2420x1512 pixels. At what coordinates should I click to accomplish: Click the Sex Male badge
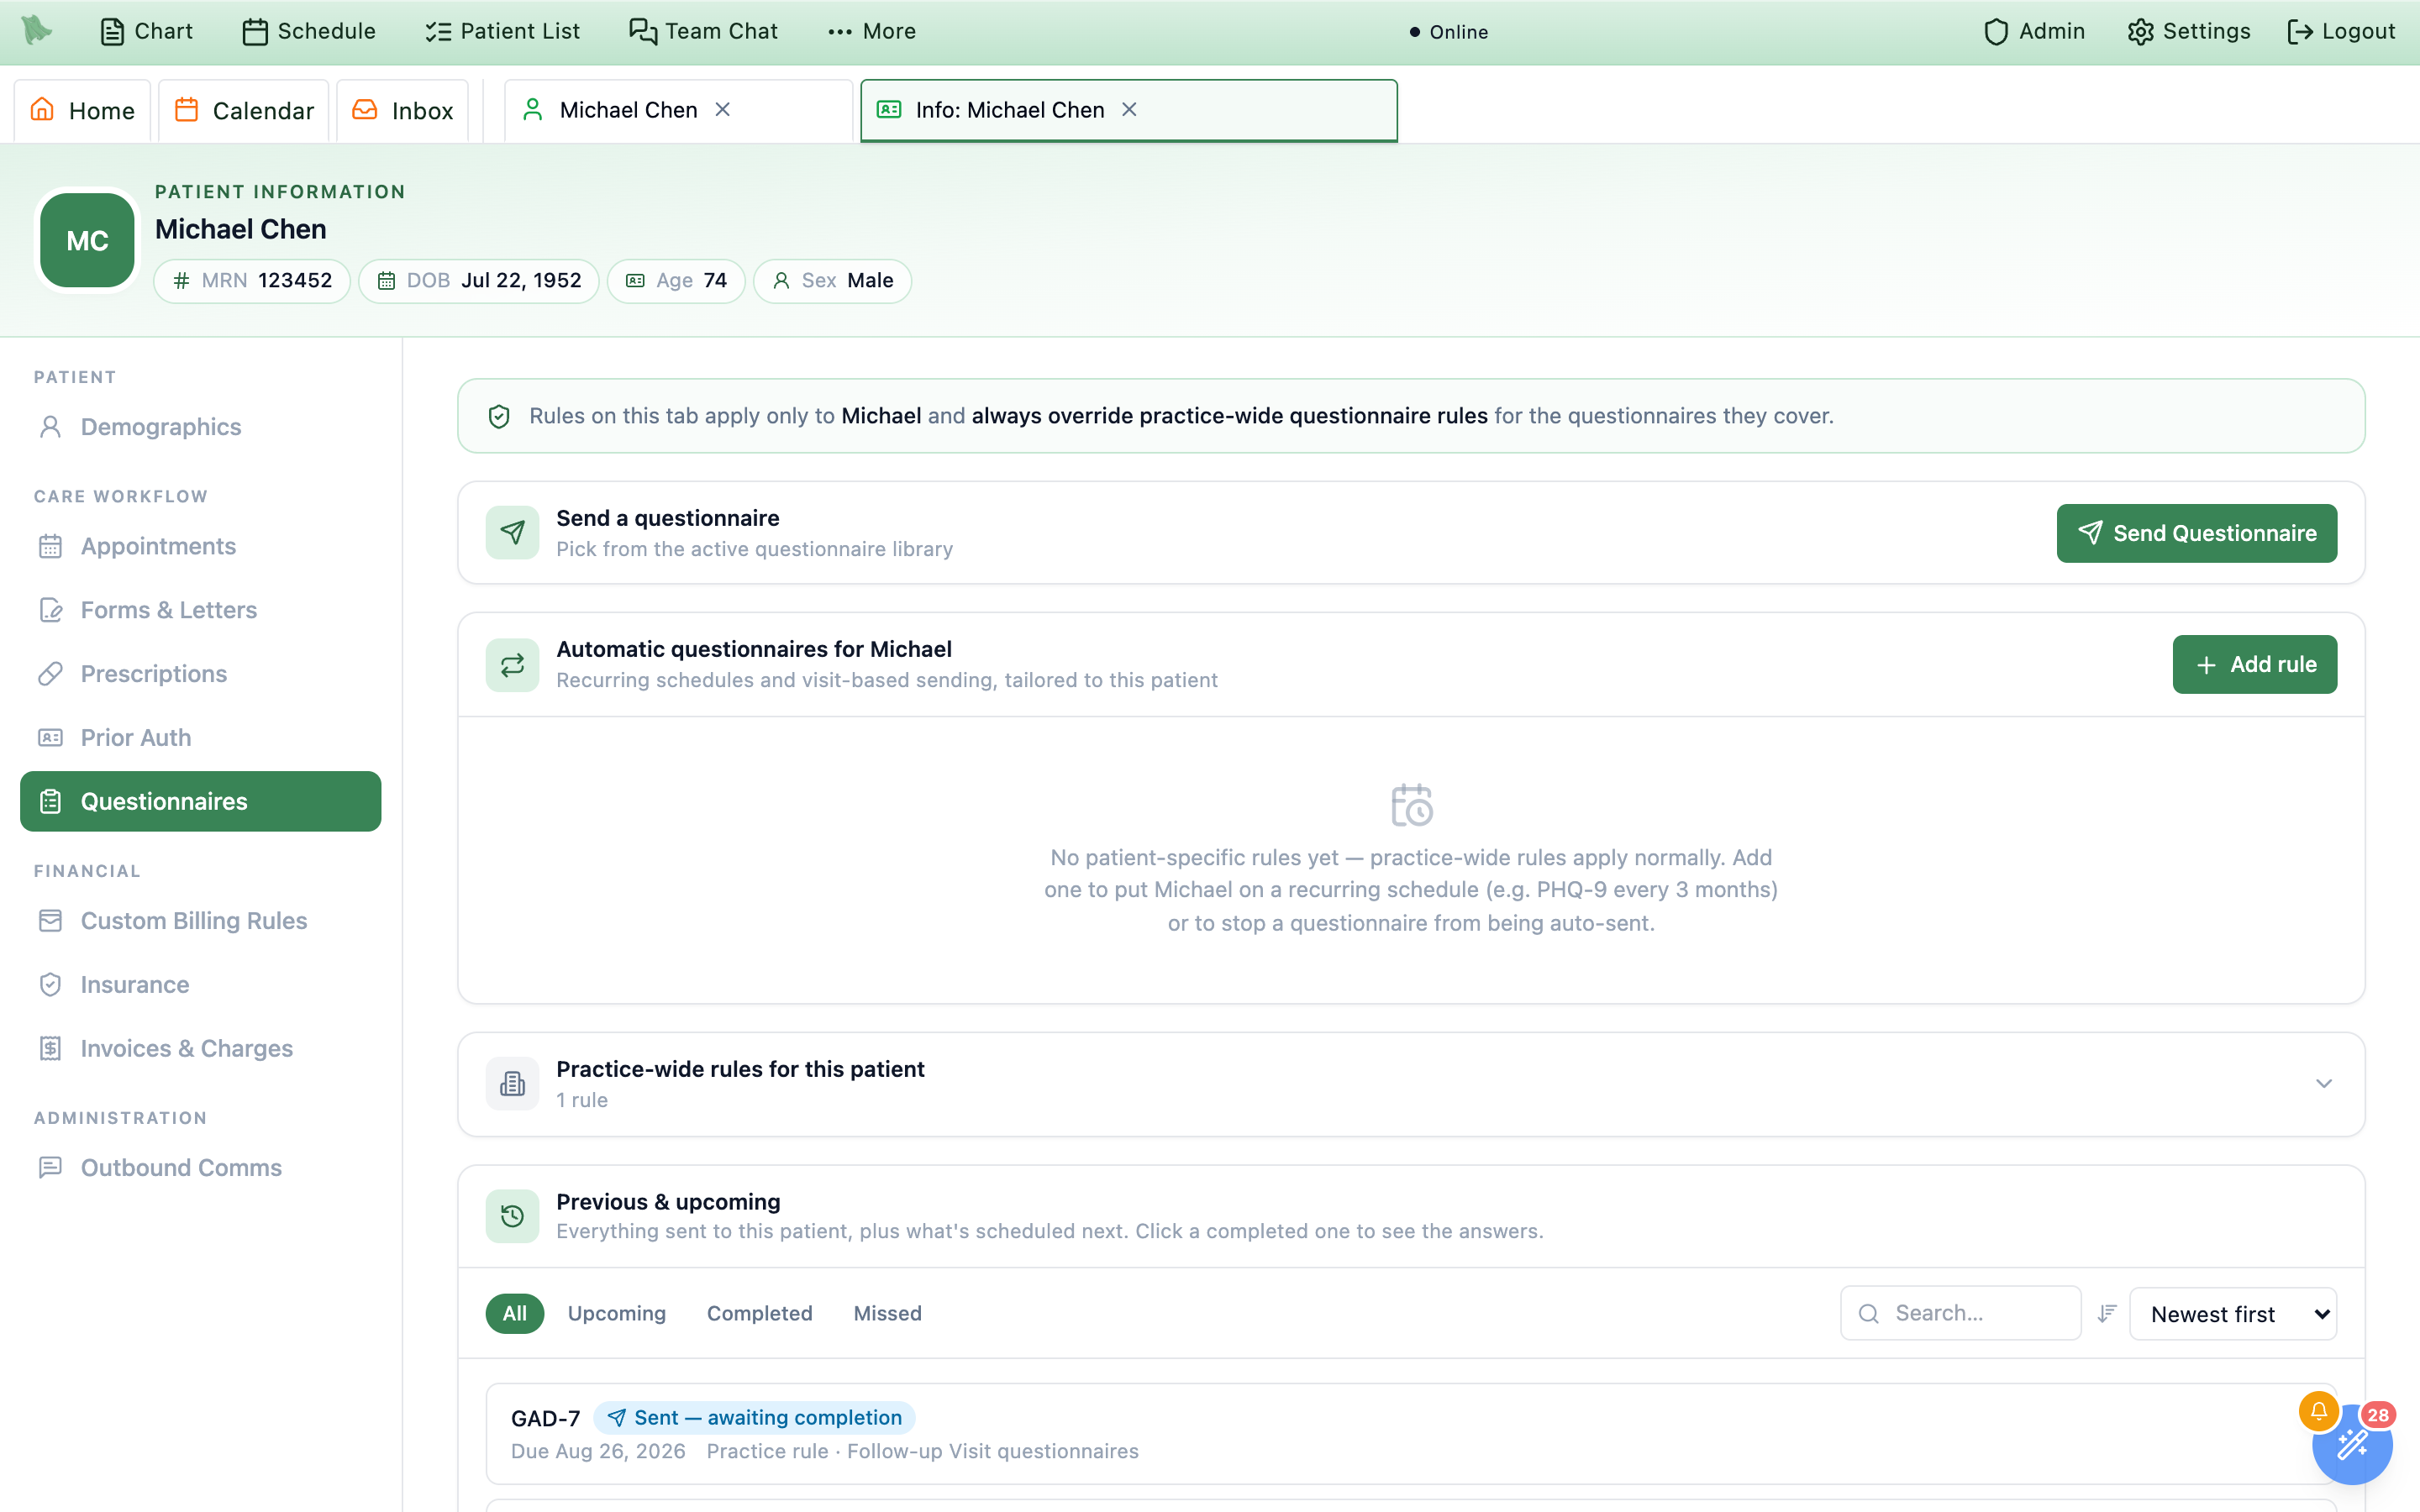tap(832, 281)
